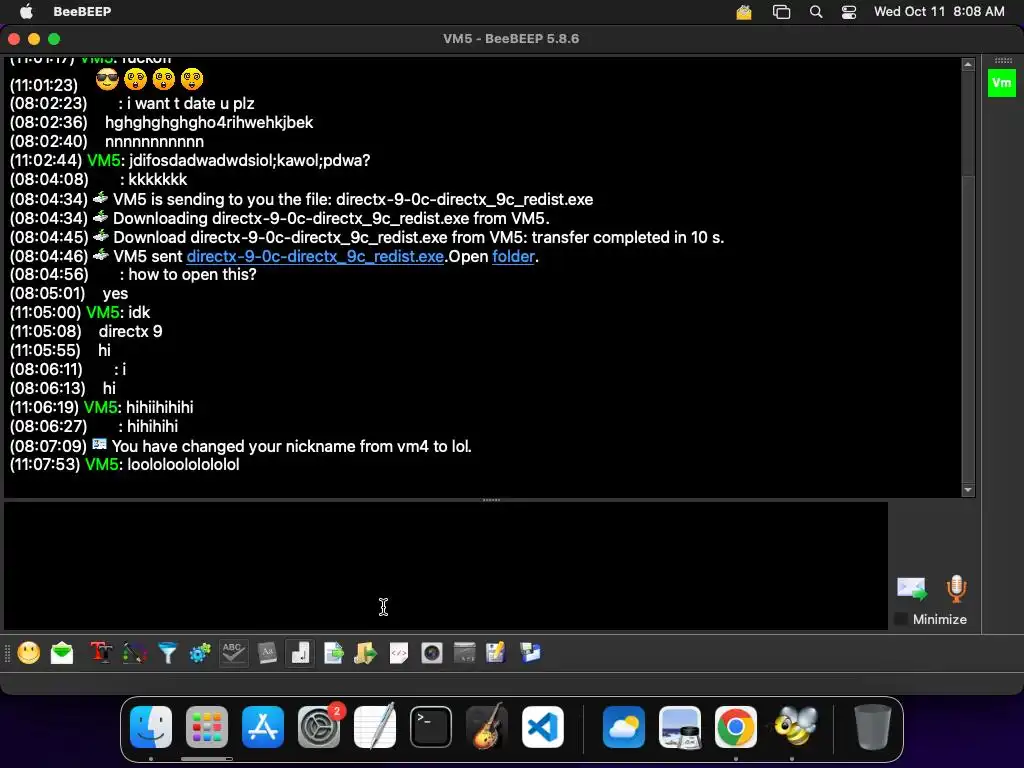
Task: Click the emoji row message at 11:01:23
Action: coord(150,80)
